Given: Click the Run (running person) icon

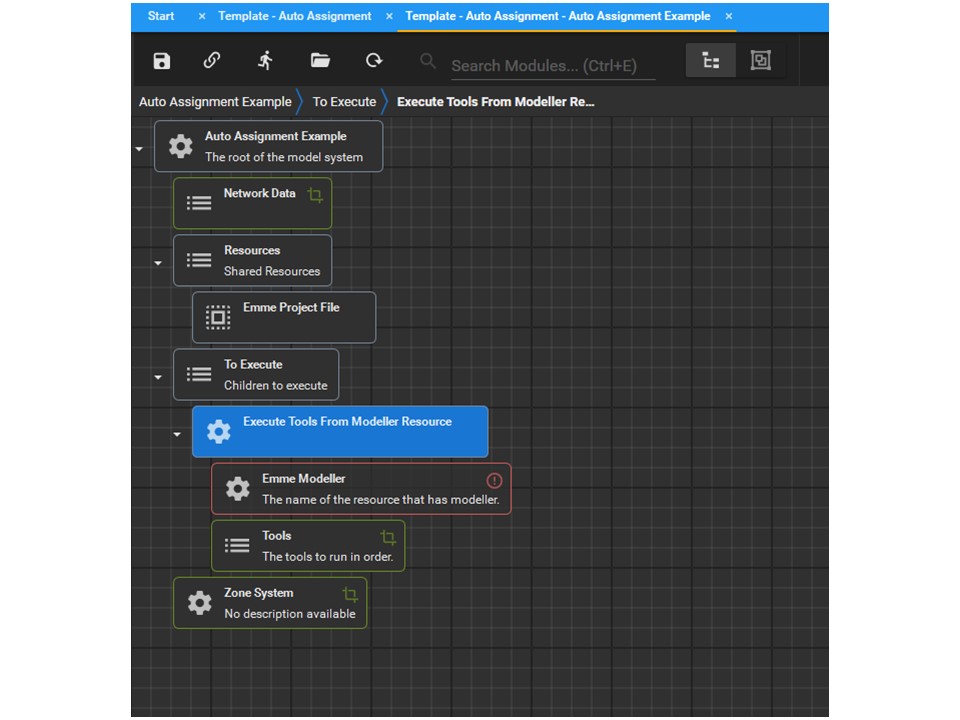Looking at the screenshot, I should [267, 60].
